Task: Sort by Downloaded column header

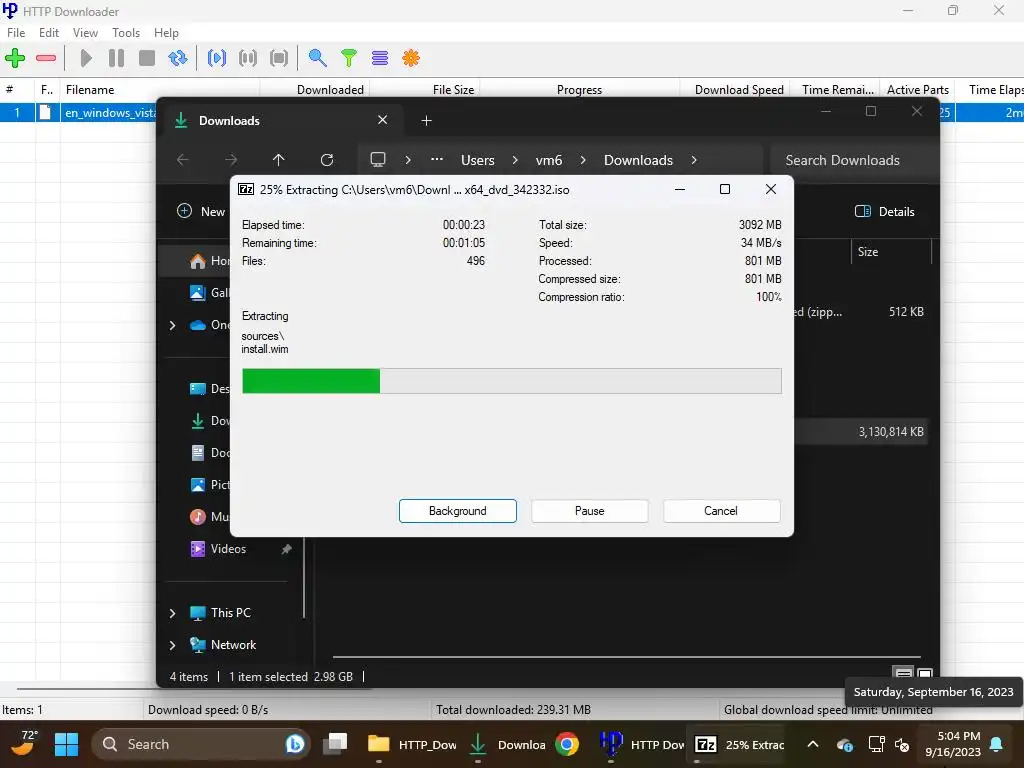Action: (x=315, y=89)
